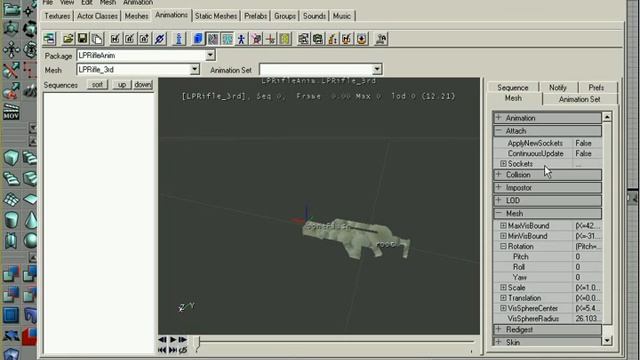640x360 pixels.
Task: Open the Package dropdown arrow
Action: click(x=210, y=55)
